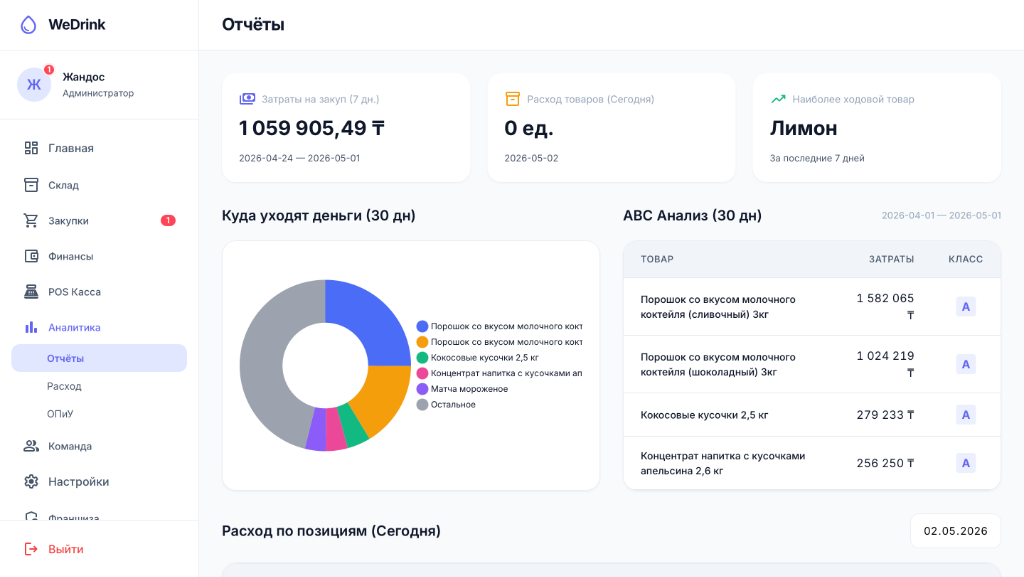Select the Кокосовые кусочки 2,5 кг row
Screen dimensions: 1024x577
(x=812, y=414)
